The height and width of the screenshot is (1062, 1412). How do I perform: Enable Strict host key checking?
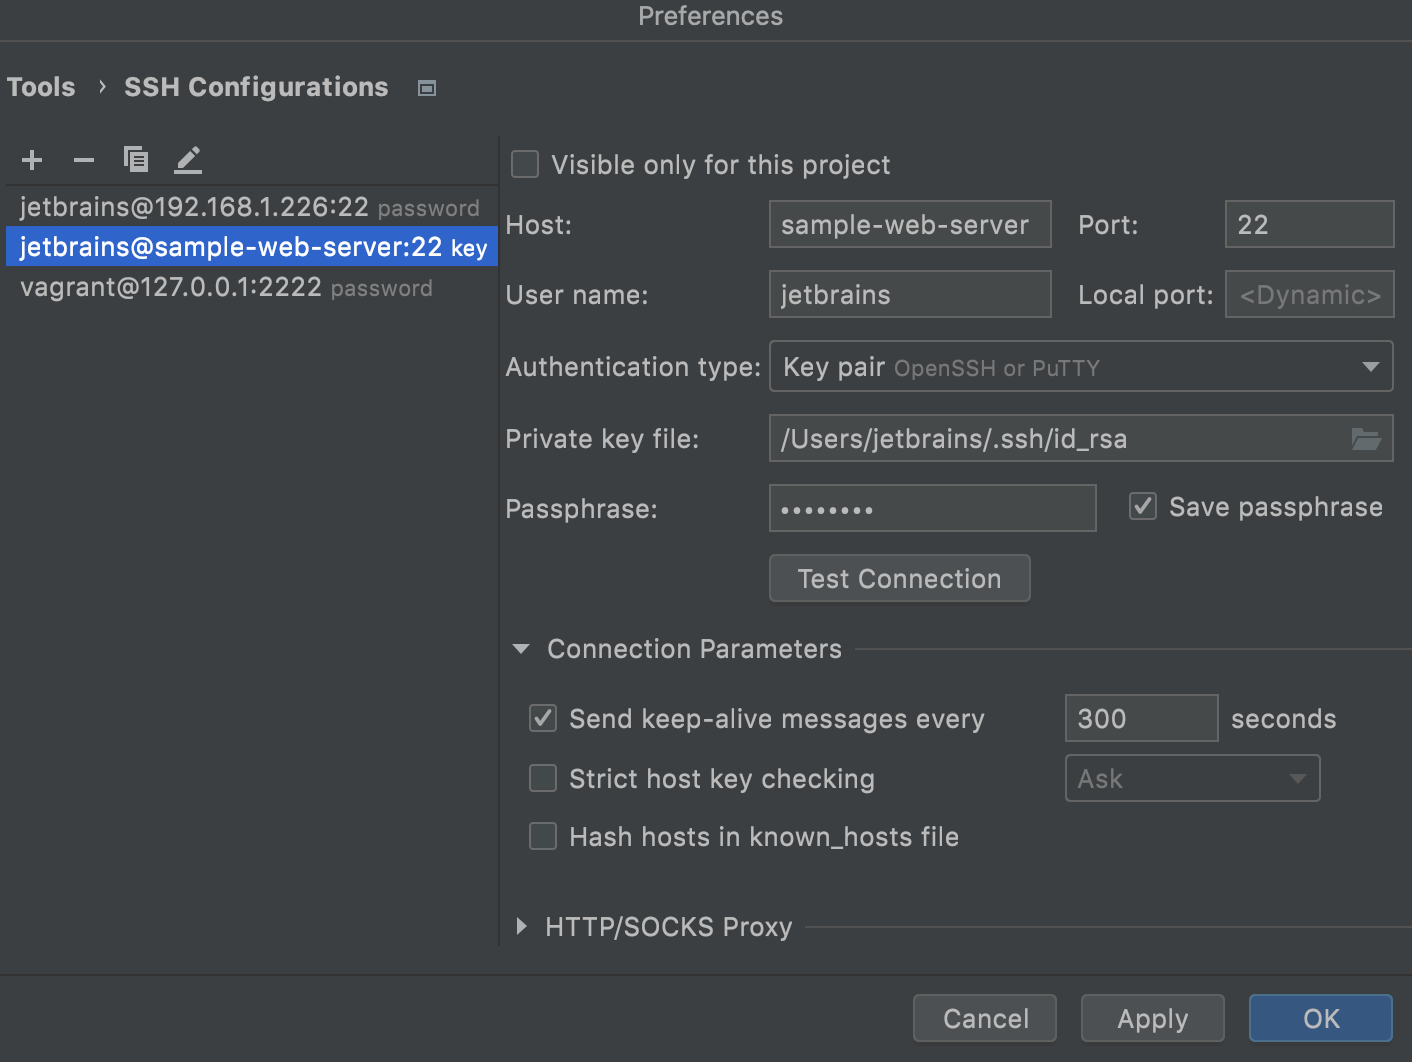pos(542,778)
